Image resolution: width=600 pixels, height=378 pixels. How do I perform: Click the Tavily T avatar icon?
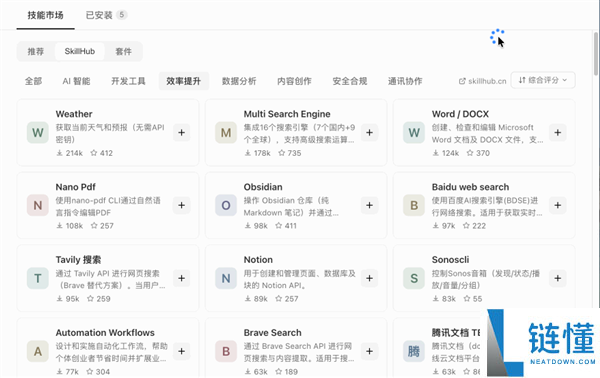coord(38,278)
